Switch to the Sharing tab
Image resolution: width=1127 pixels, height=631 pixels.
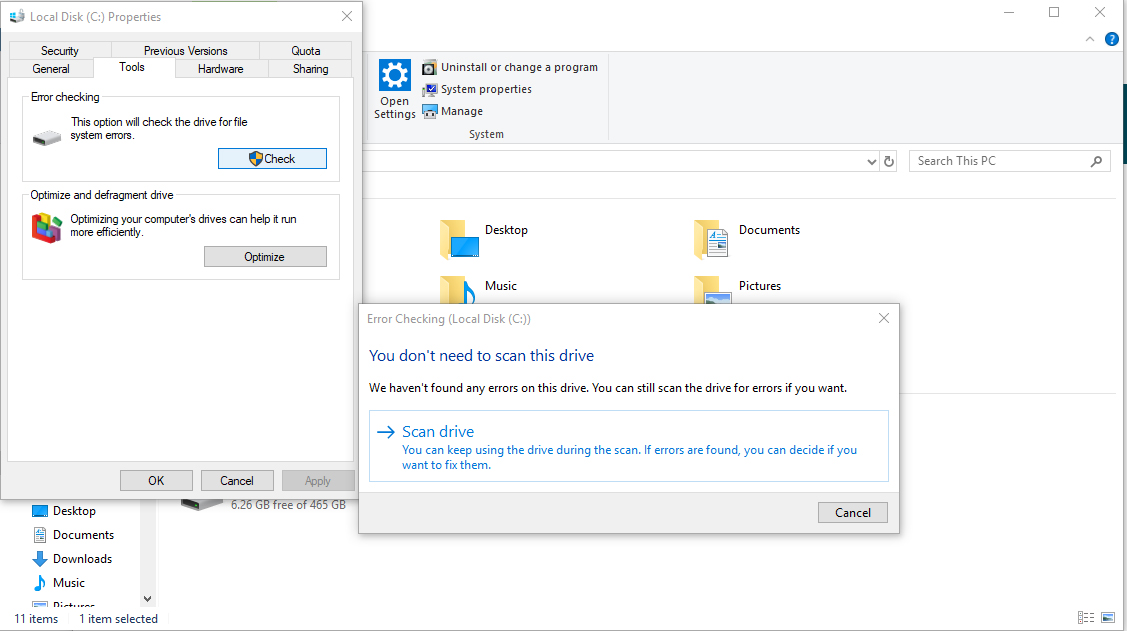point(309,68)
